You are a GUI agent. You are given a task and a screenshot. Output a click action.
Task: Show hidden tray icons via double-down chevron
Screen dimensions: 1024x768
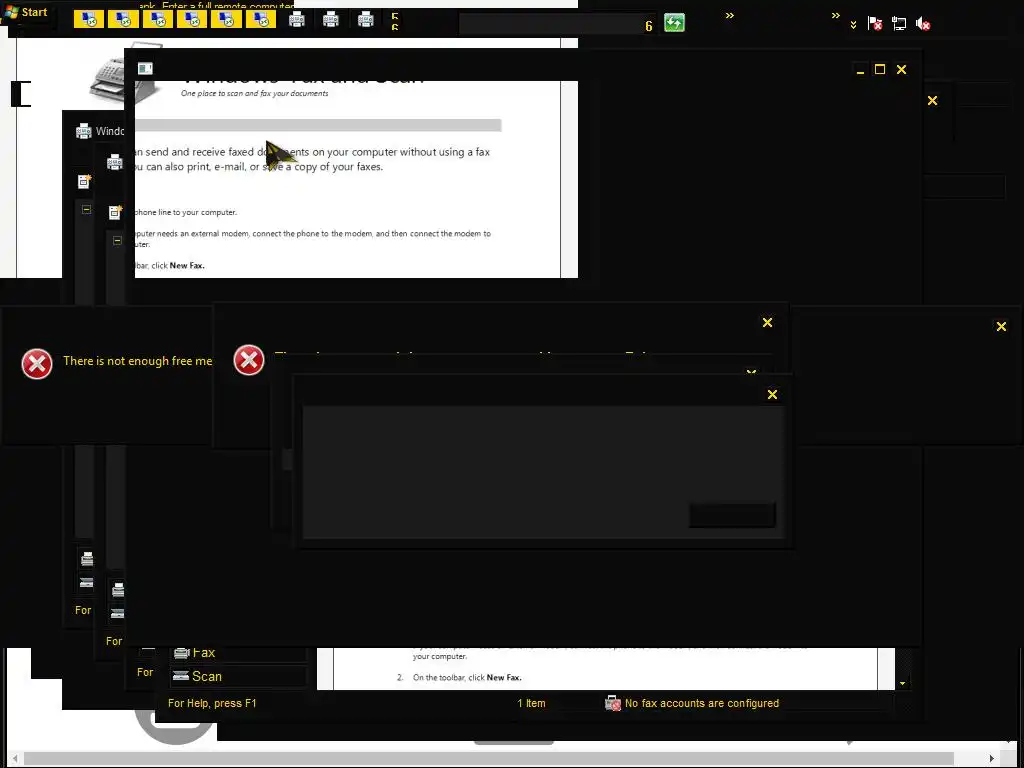point(853,25)
